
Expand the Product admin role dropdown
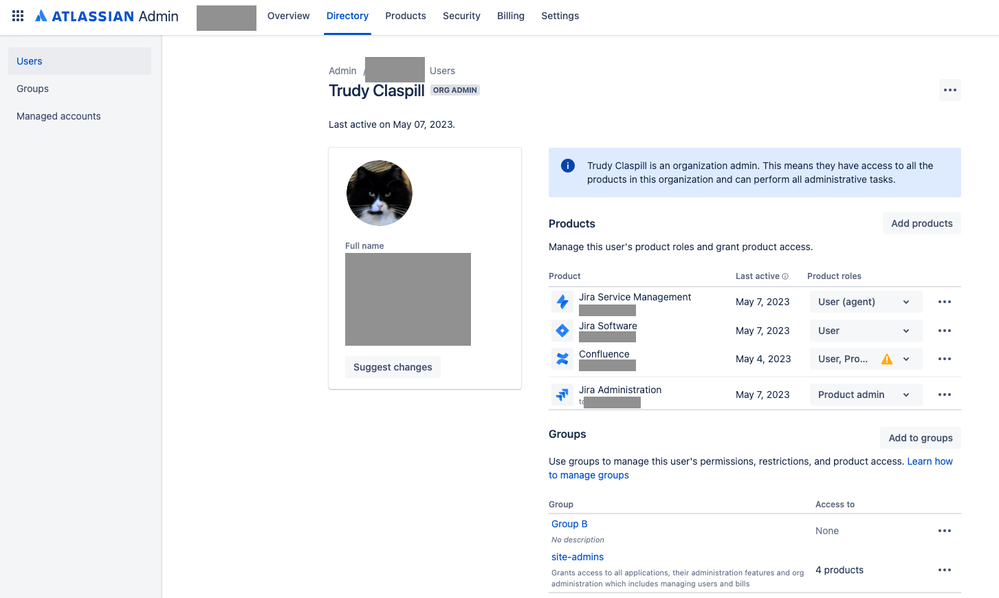866,395
